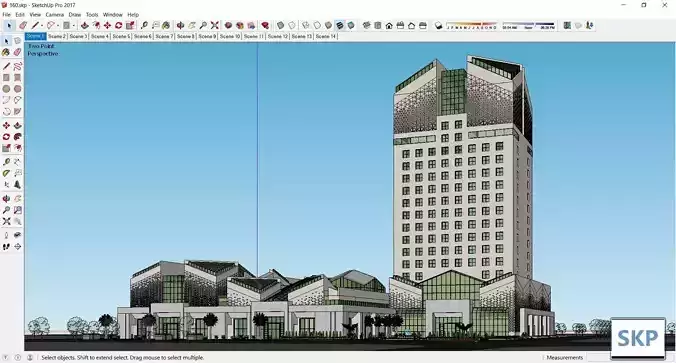This screenshot has width=676, height=363.
Task: Switch to Scene 2 tab
Action: coord(57,36)
